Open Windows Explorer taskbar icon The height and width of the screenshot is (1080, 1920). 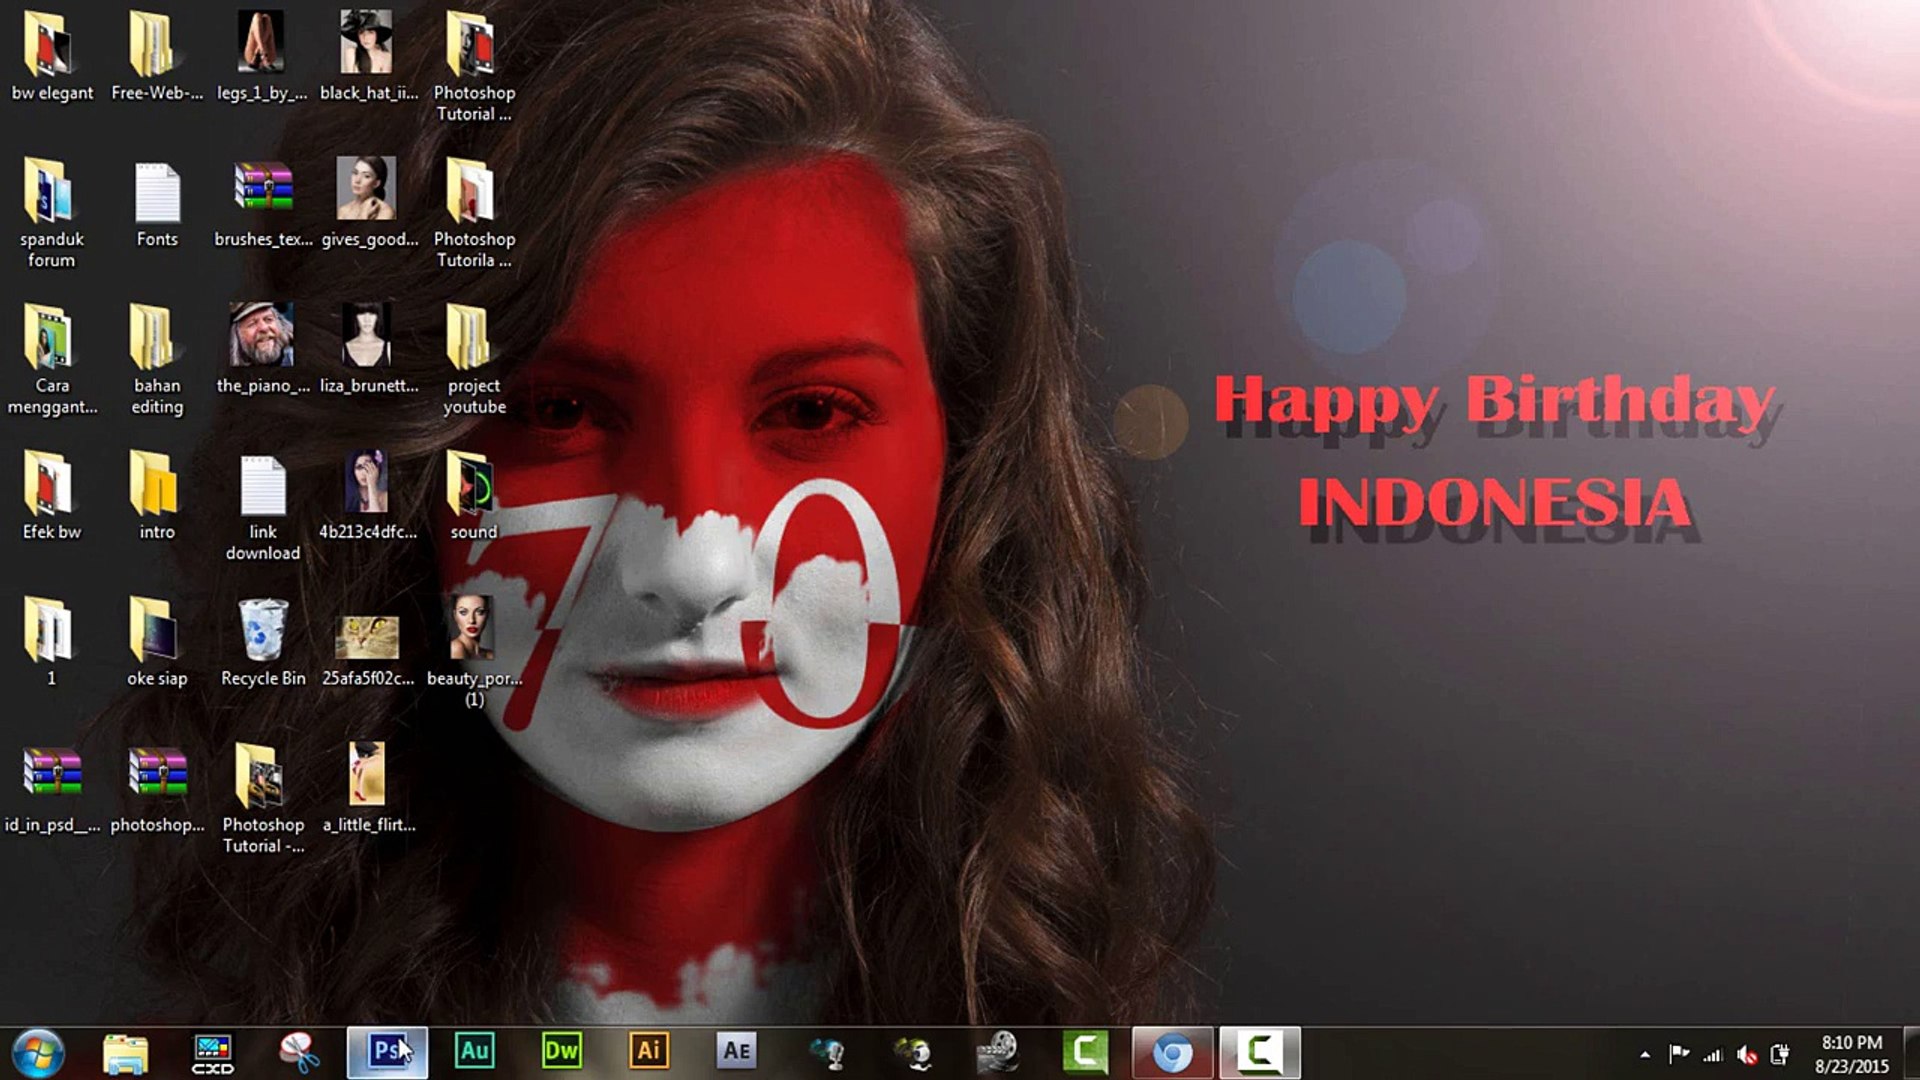(x=126, y=1052)
